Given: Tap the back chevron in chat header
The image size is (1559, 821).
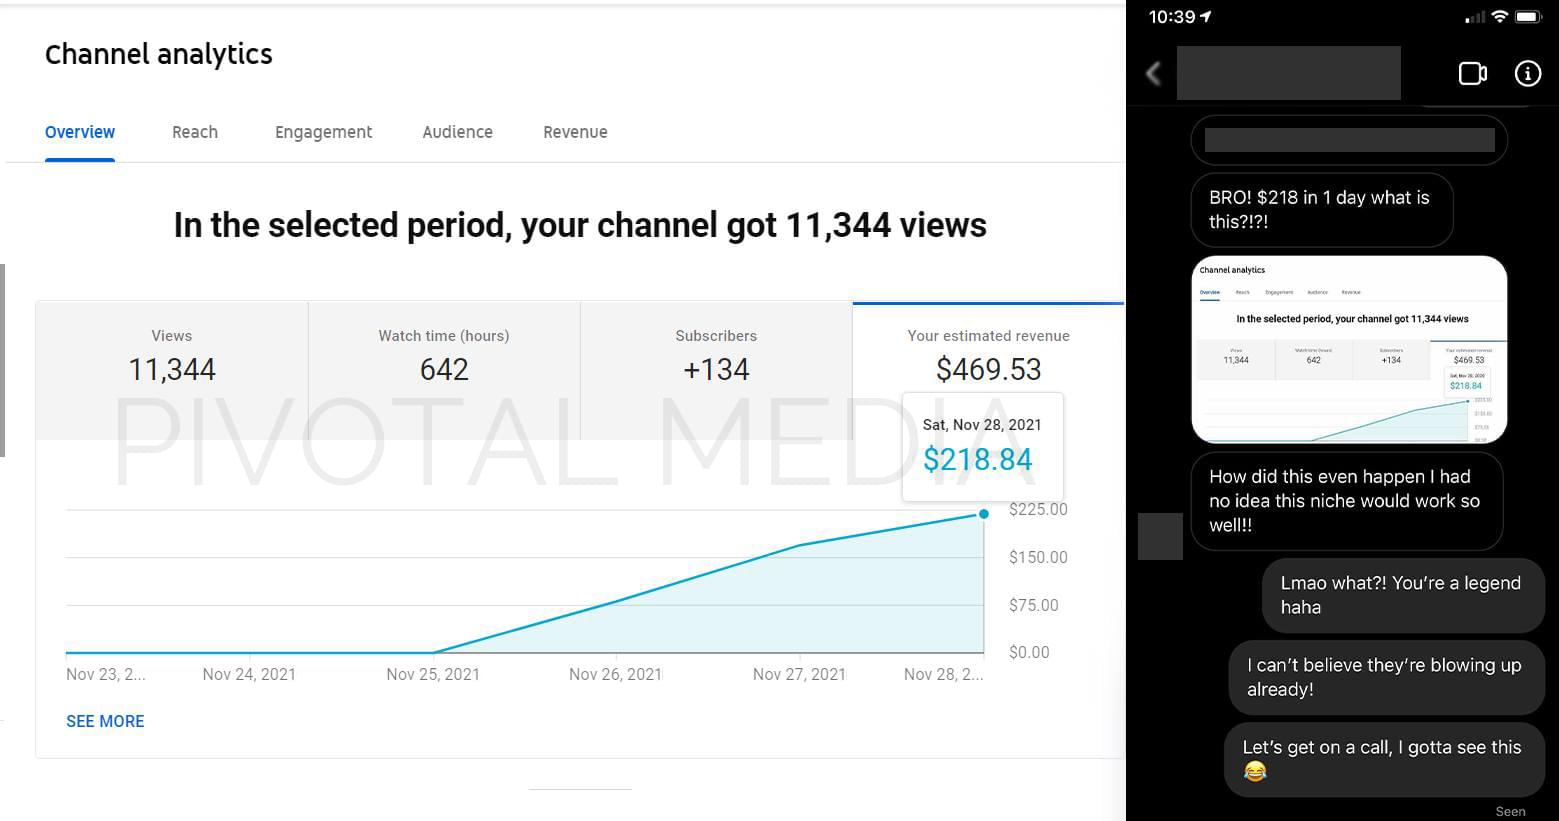Looking at the screenshot, I should point(1153,73).
